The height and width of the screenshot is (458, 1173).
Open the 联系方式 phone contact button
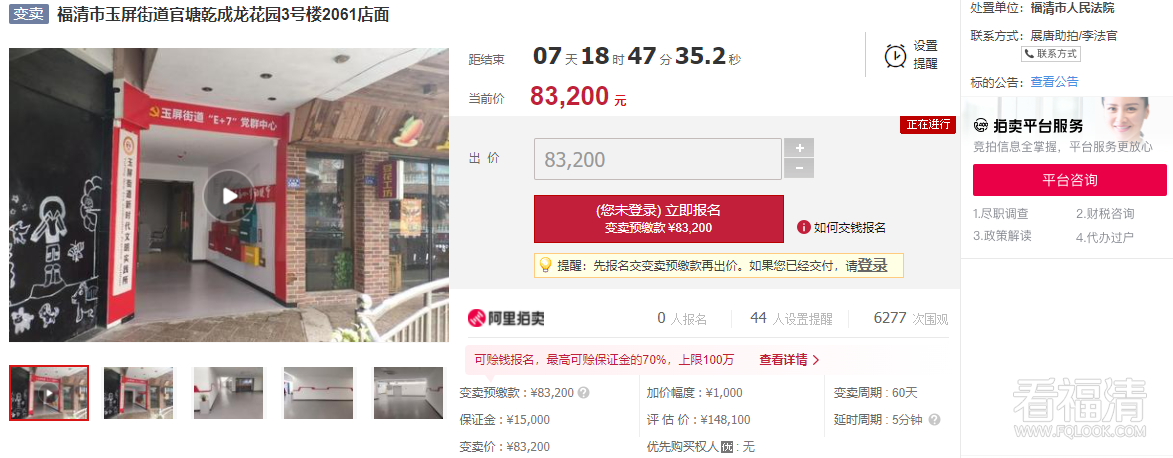click(1051, 54)
